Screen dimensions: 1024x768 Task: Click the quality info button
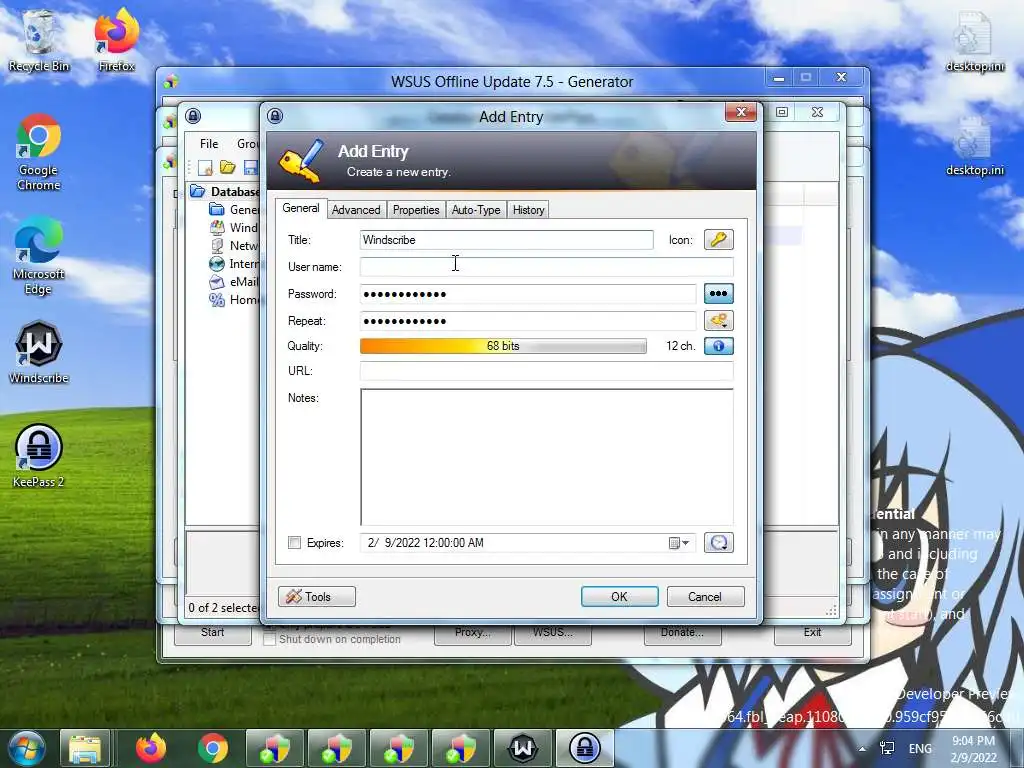coord(718,346)
